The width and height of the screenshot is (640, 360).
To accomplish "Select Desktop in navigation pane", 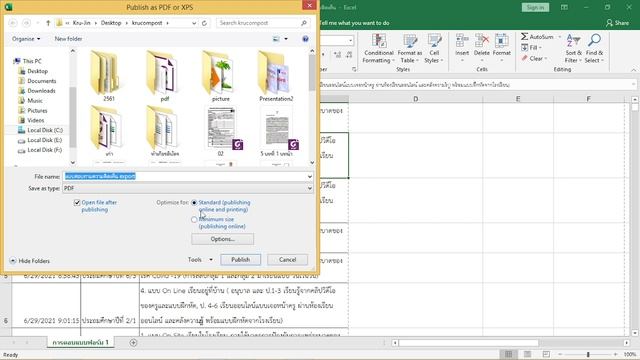I will pos(37,71).
